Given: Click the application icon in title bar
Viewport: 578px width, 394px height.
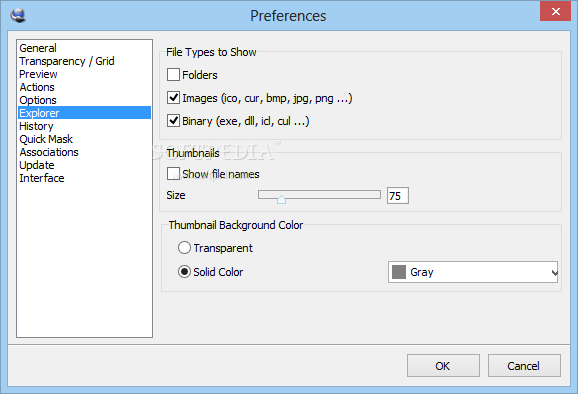Looking at the screenshot, I should (18, 15).
